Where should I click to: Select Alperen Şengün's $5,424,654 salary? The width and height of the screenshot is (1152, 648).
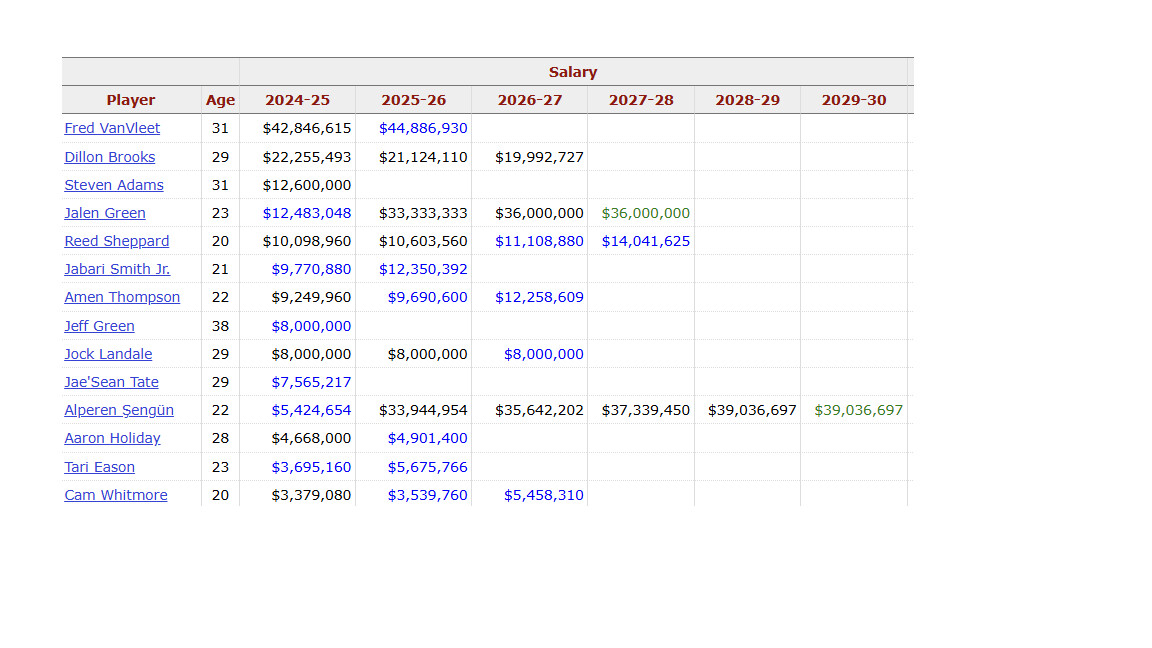tap(311, 410)
